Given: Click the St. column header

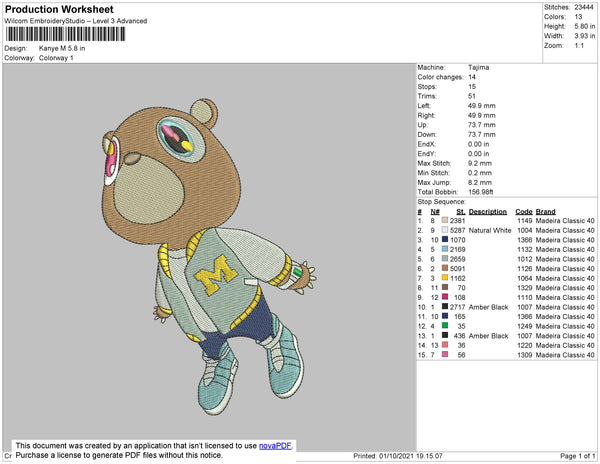Looking at the screenshot, I should click(461, 212).
